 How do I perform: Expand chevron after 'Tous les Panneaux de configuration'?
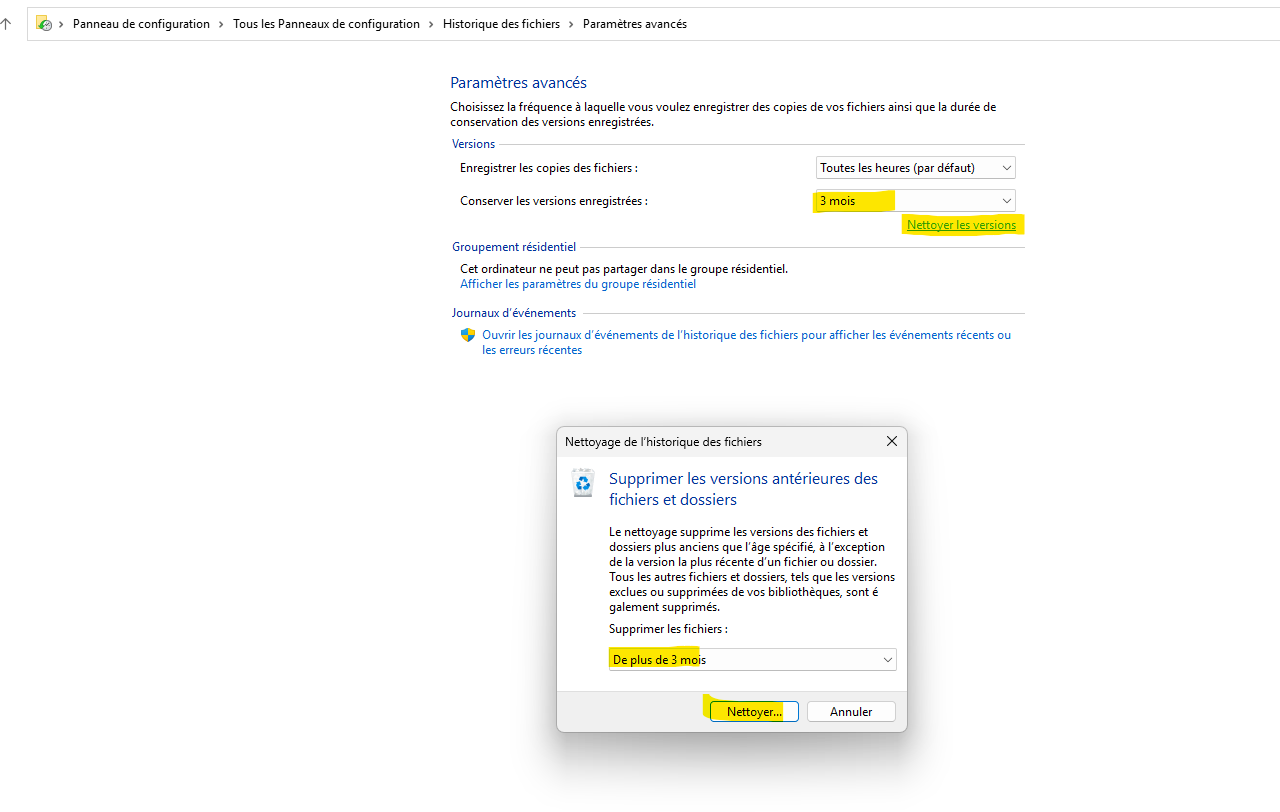(432, 24)
